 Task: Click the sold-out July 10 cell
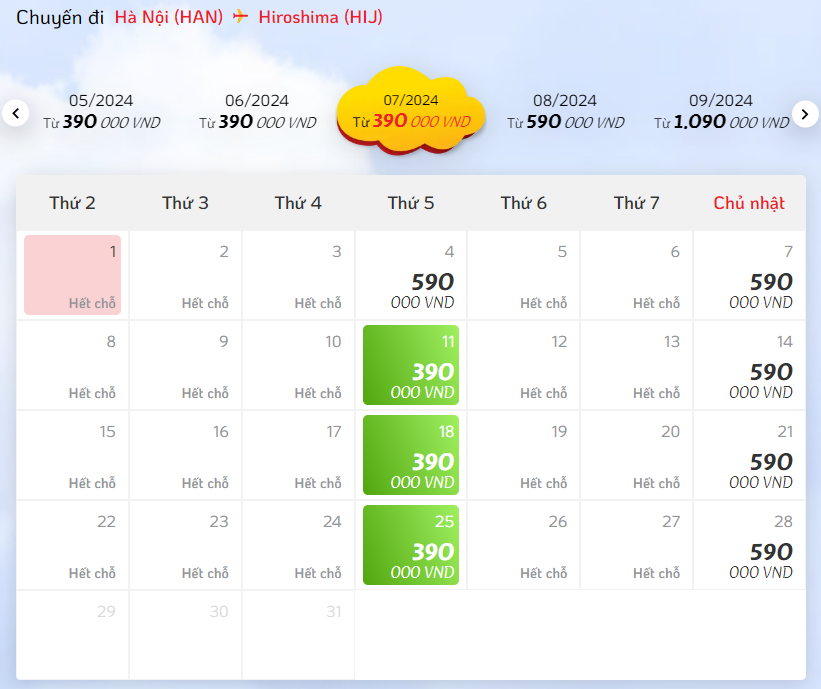(298, 365)
